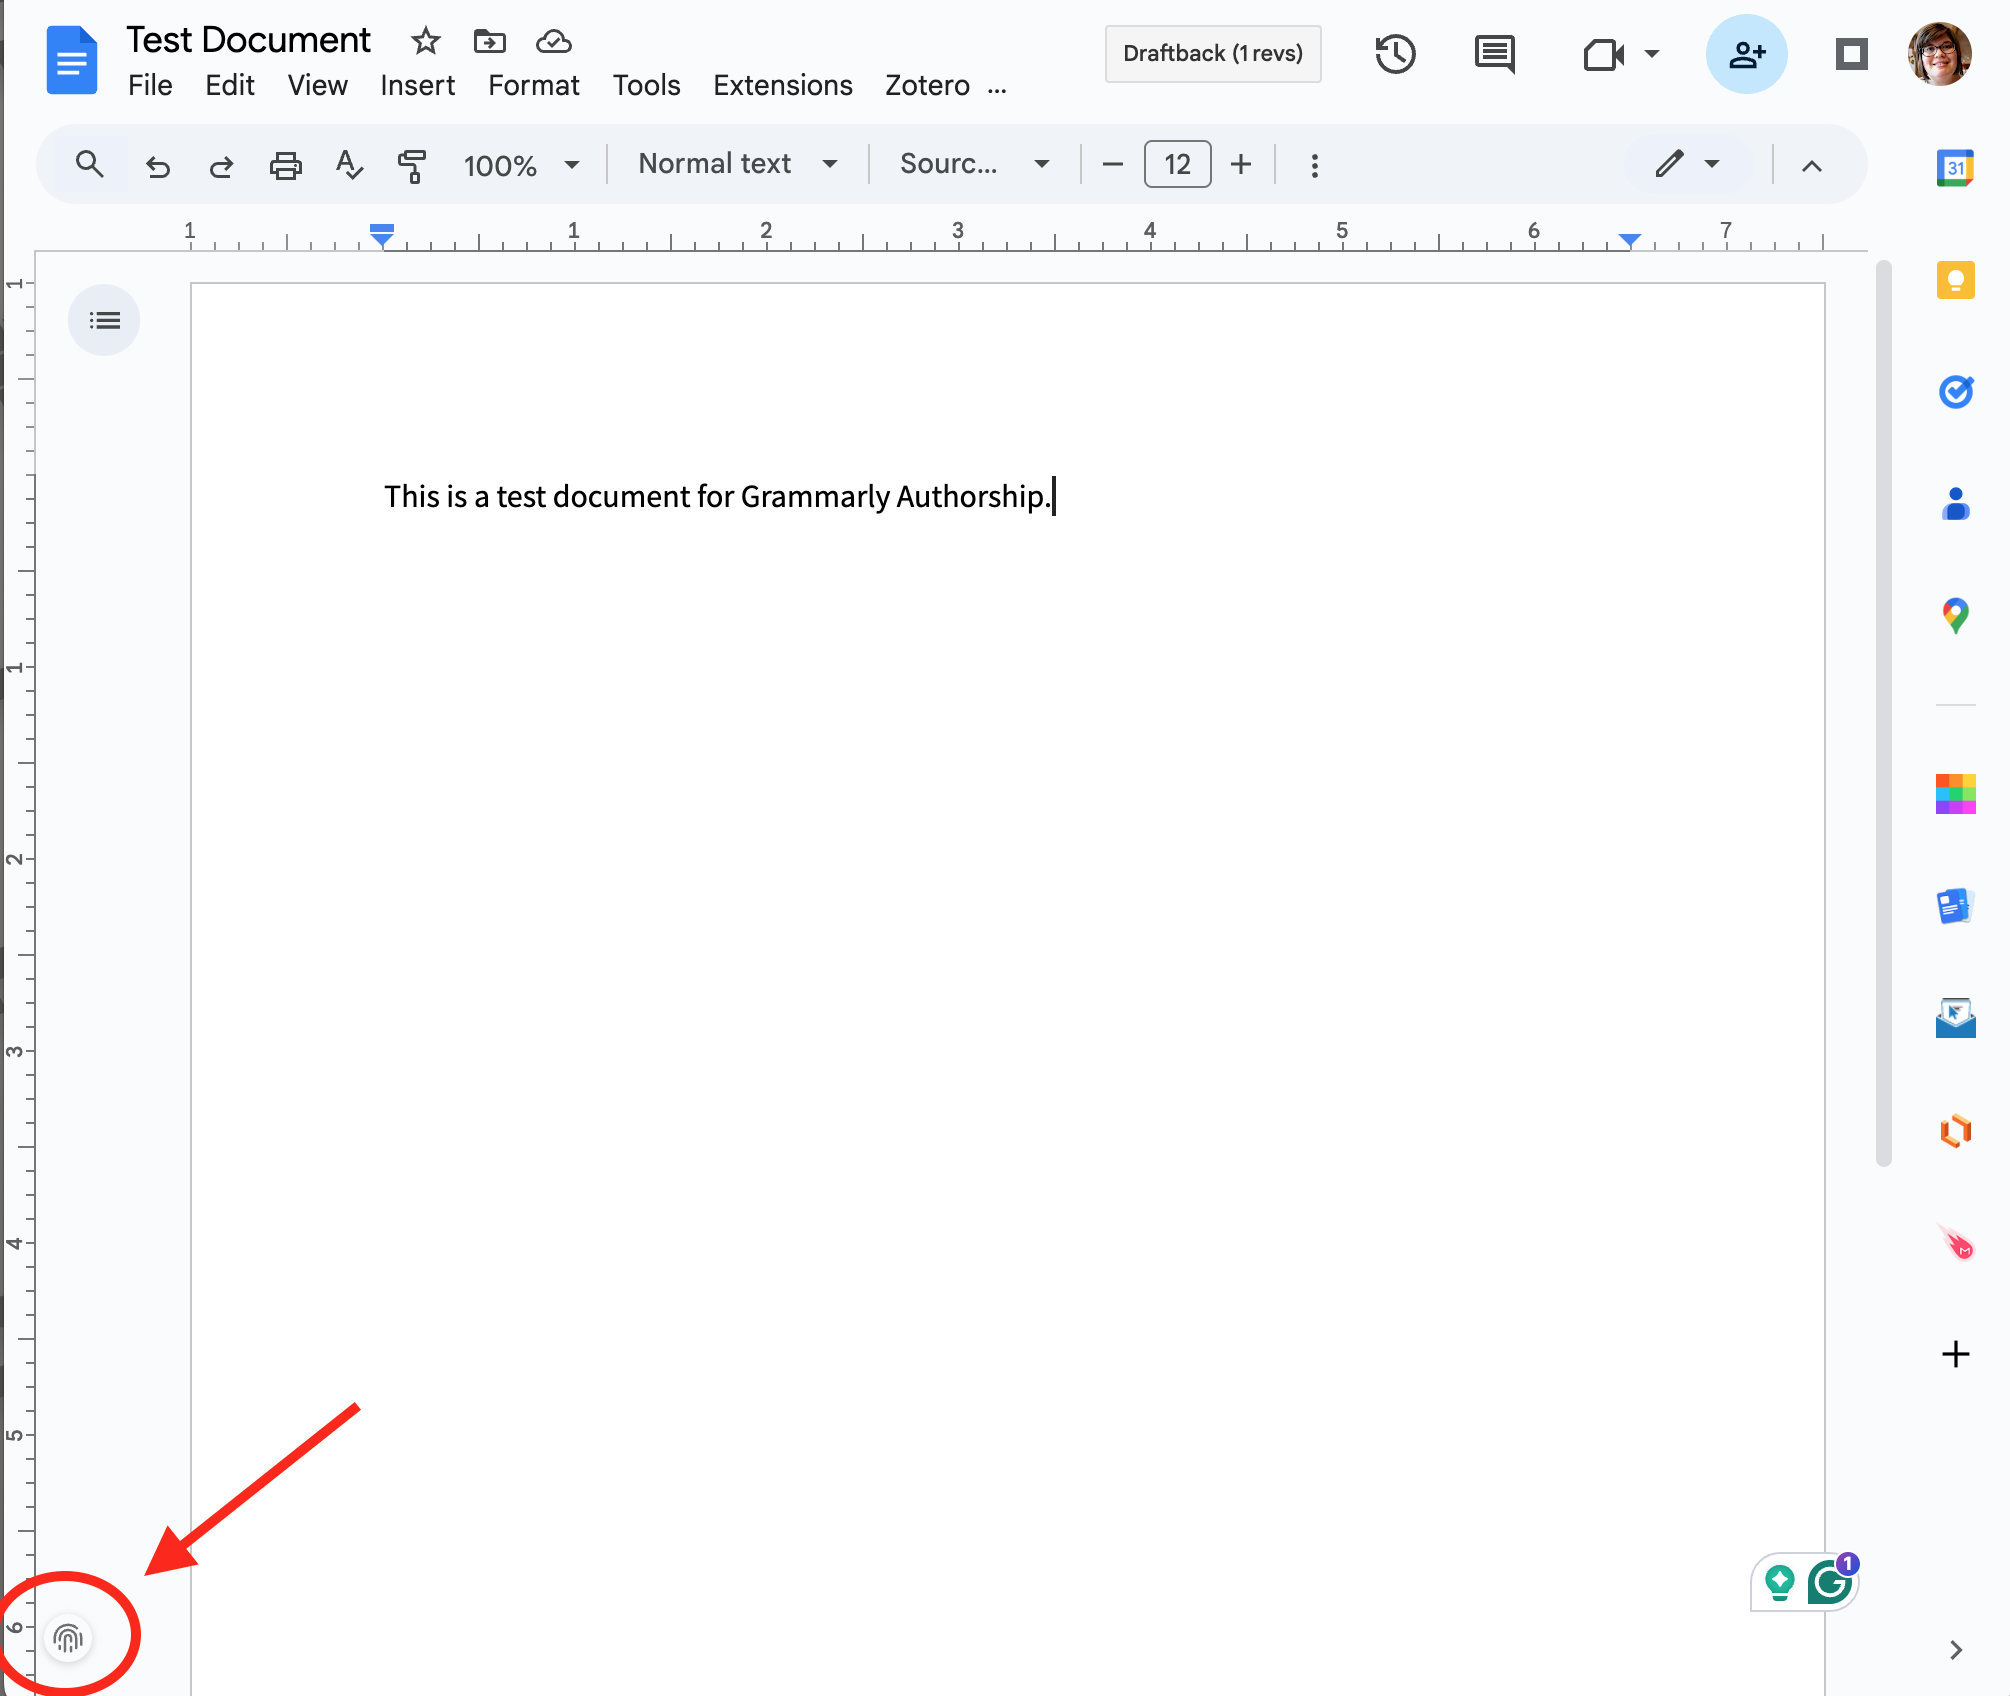Open version history clock icon
This screenshot has height=1696, width=2010.
point(1395,54)
